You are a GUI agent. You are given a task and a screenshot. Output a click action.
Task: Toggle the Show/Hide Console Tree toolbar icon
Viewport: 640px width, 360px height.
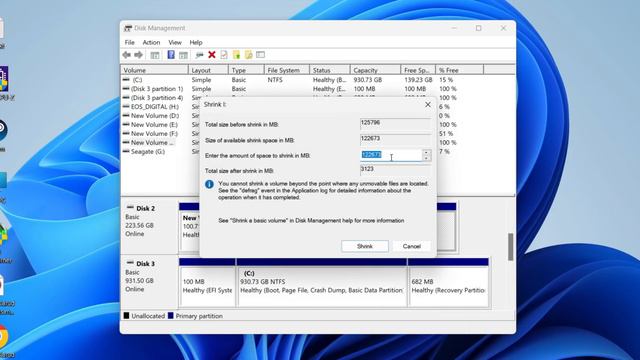[x=155, y=55]
